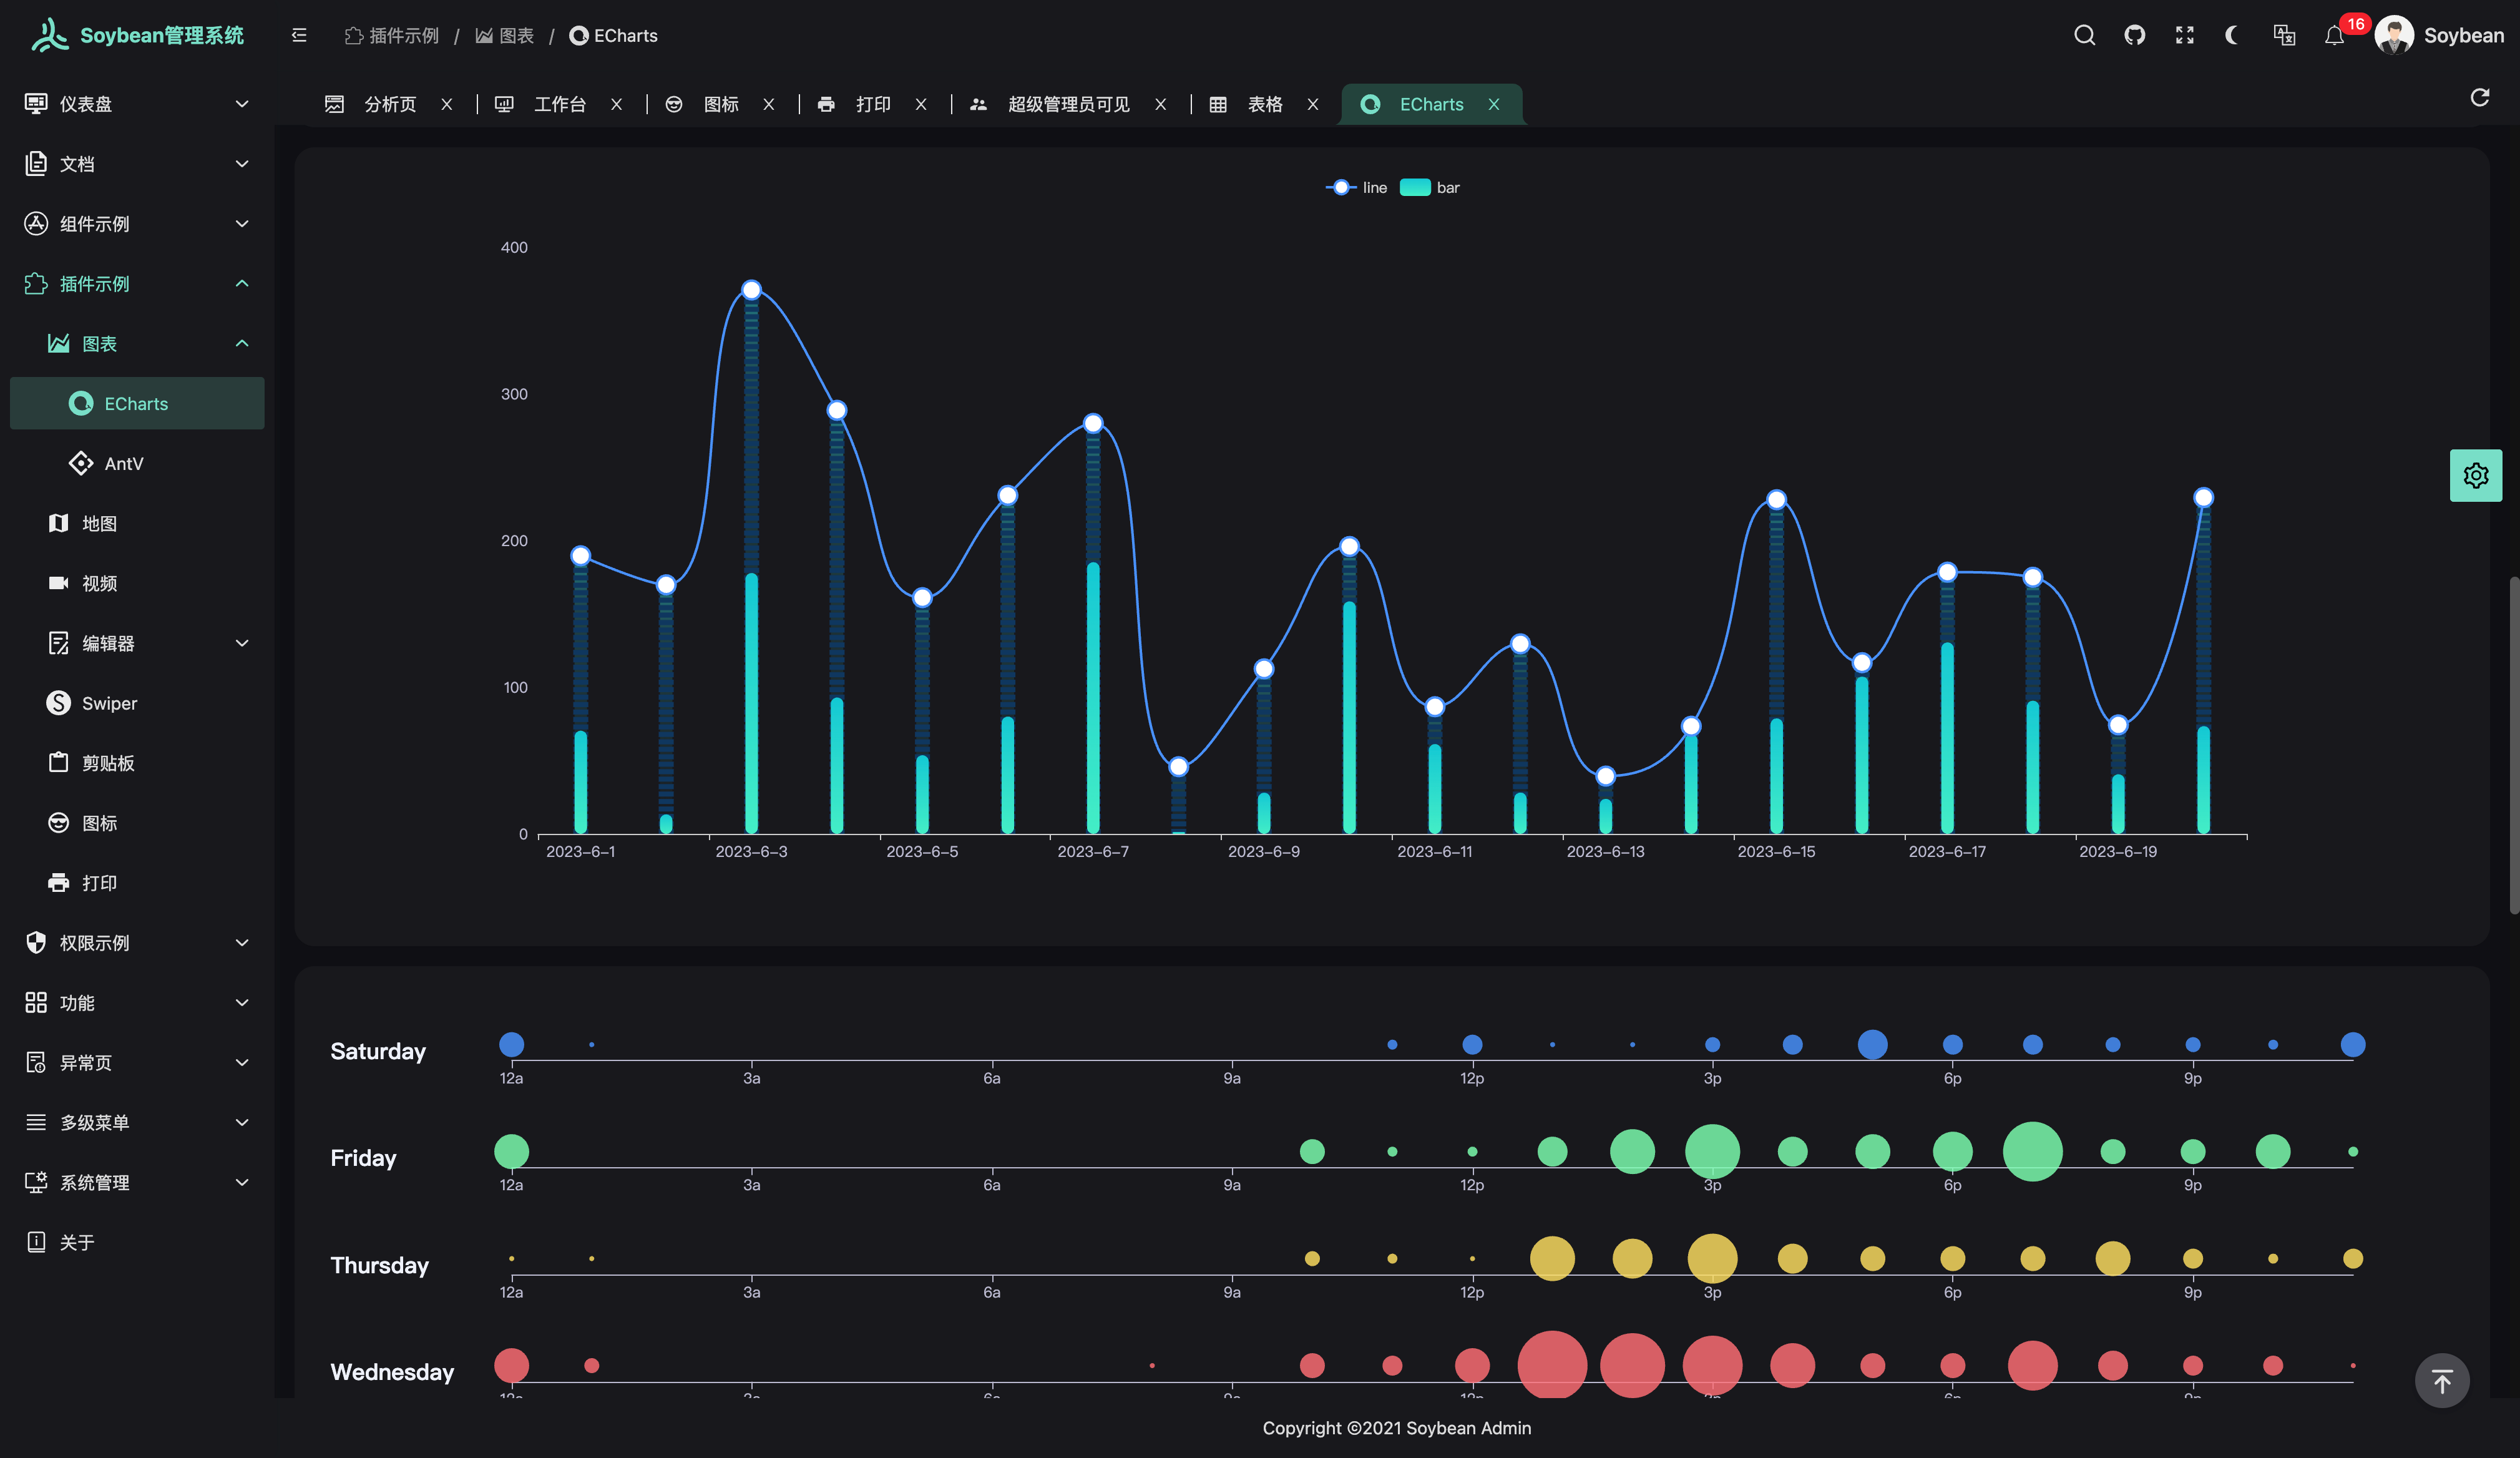Open theme settings gear button

point(2475,475)
